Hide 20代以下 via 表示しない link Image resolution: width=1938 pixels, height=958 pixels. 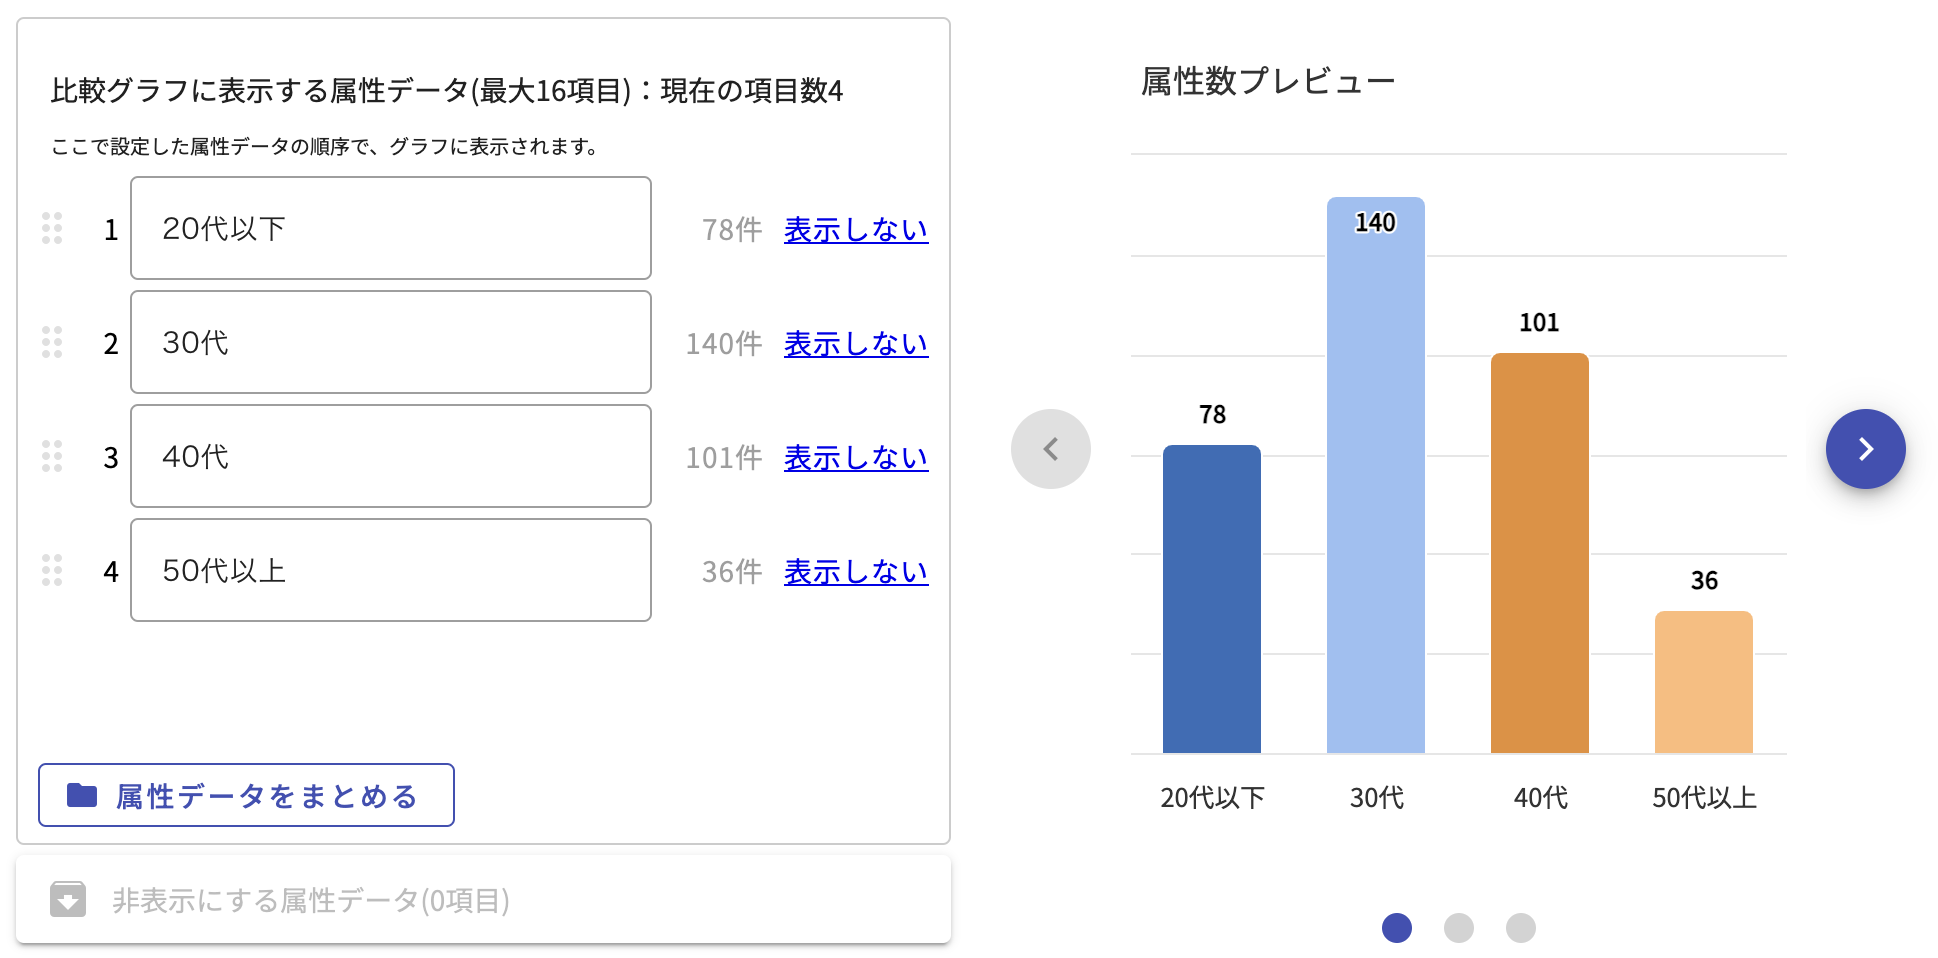click(x=855, y=230)
